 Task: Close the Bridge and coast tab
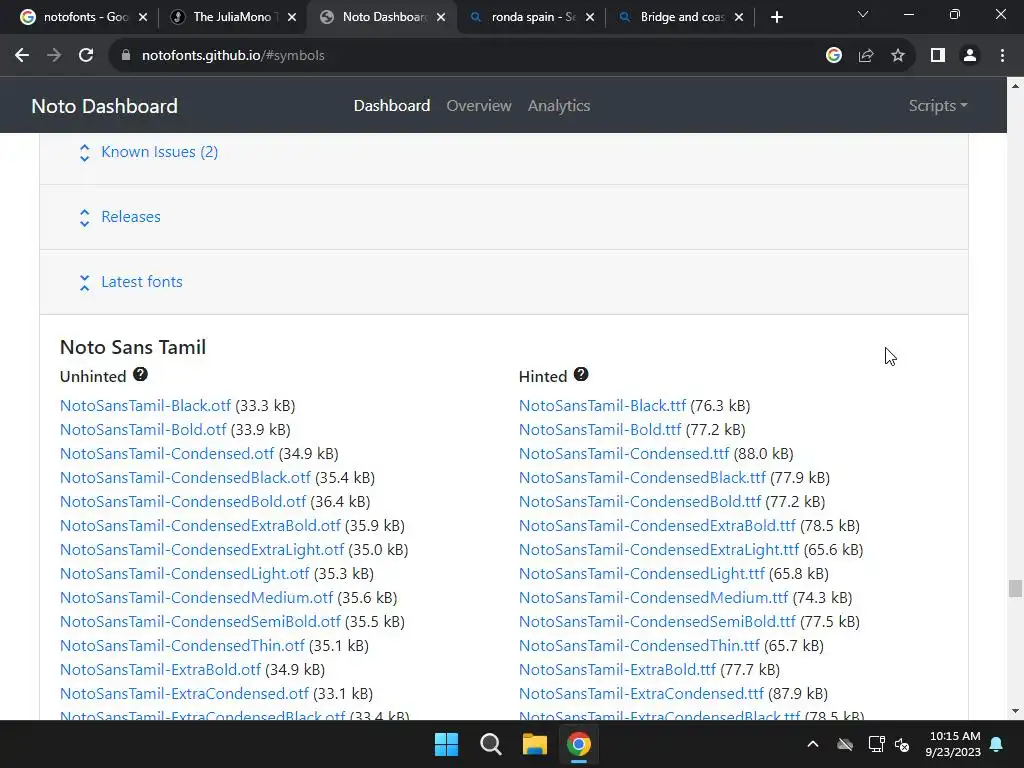(x=739, y=18)
